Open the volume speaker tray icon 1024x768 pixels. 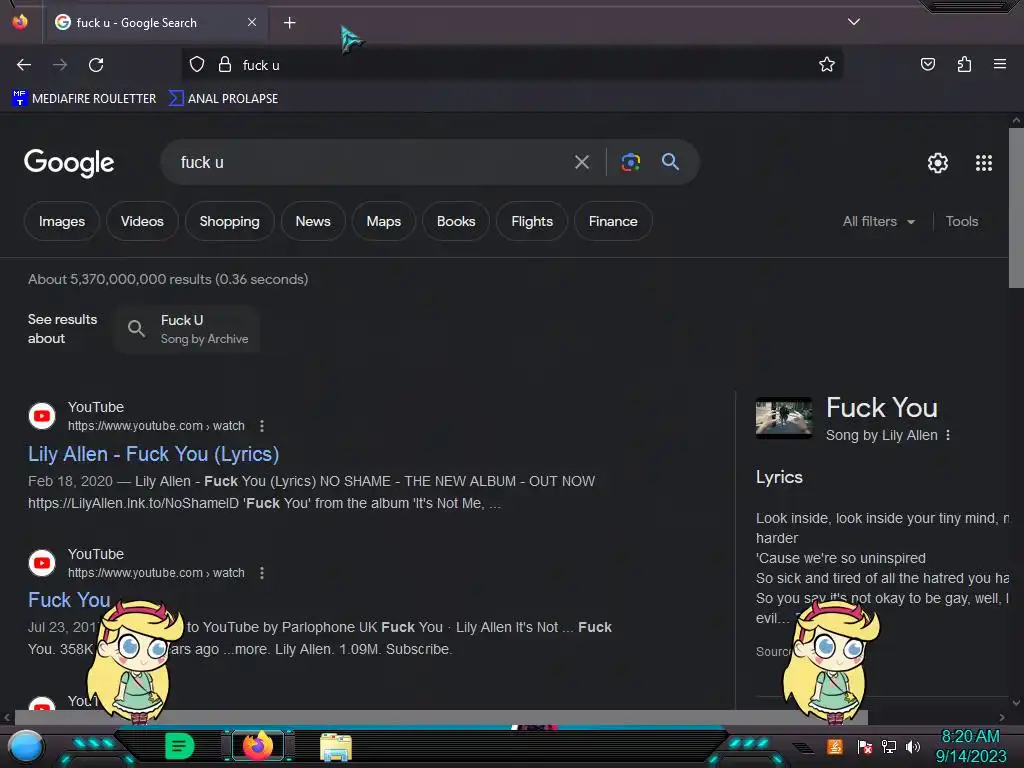(912, 746)
